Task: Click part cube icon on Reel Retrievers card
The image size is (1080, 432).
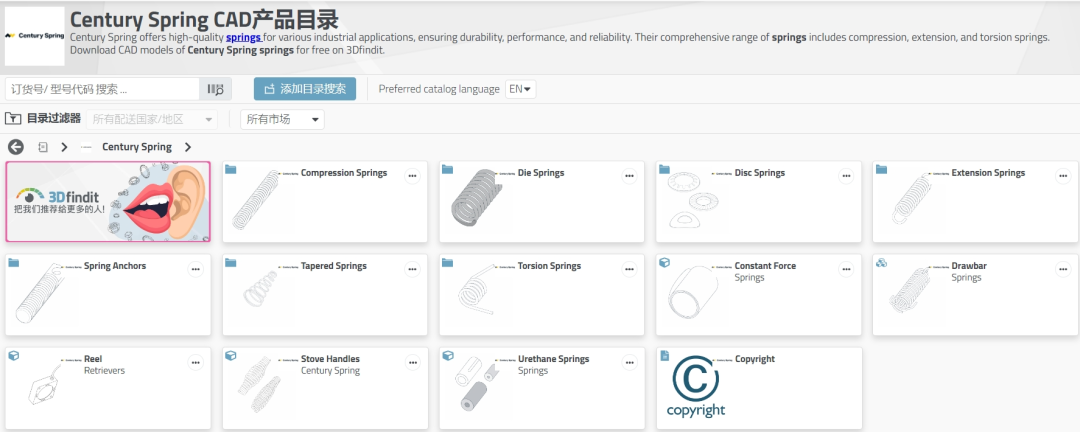Action: point(14,356)
